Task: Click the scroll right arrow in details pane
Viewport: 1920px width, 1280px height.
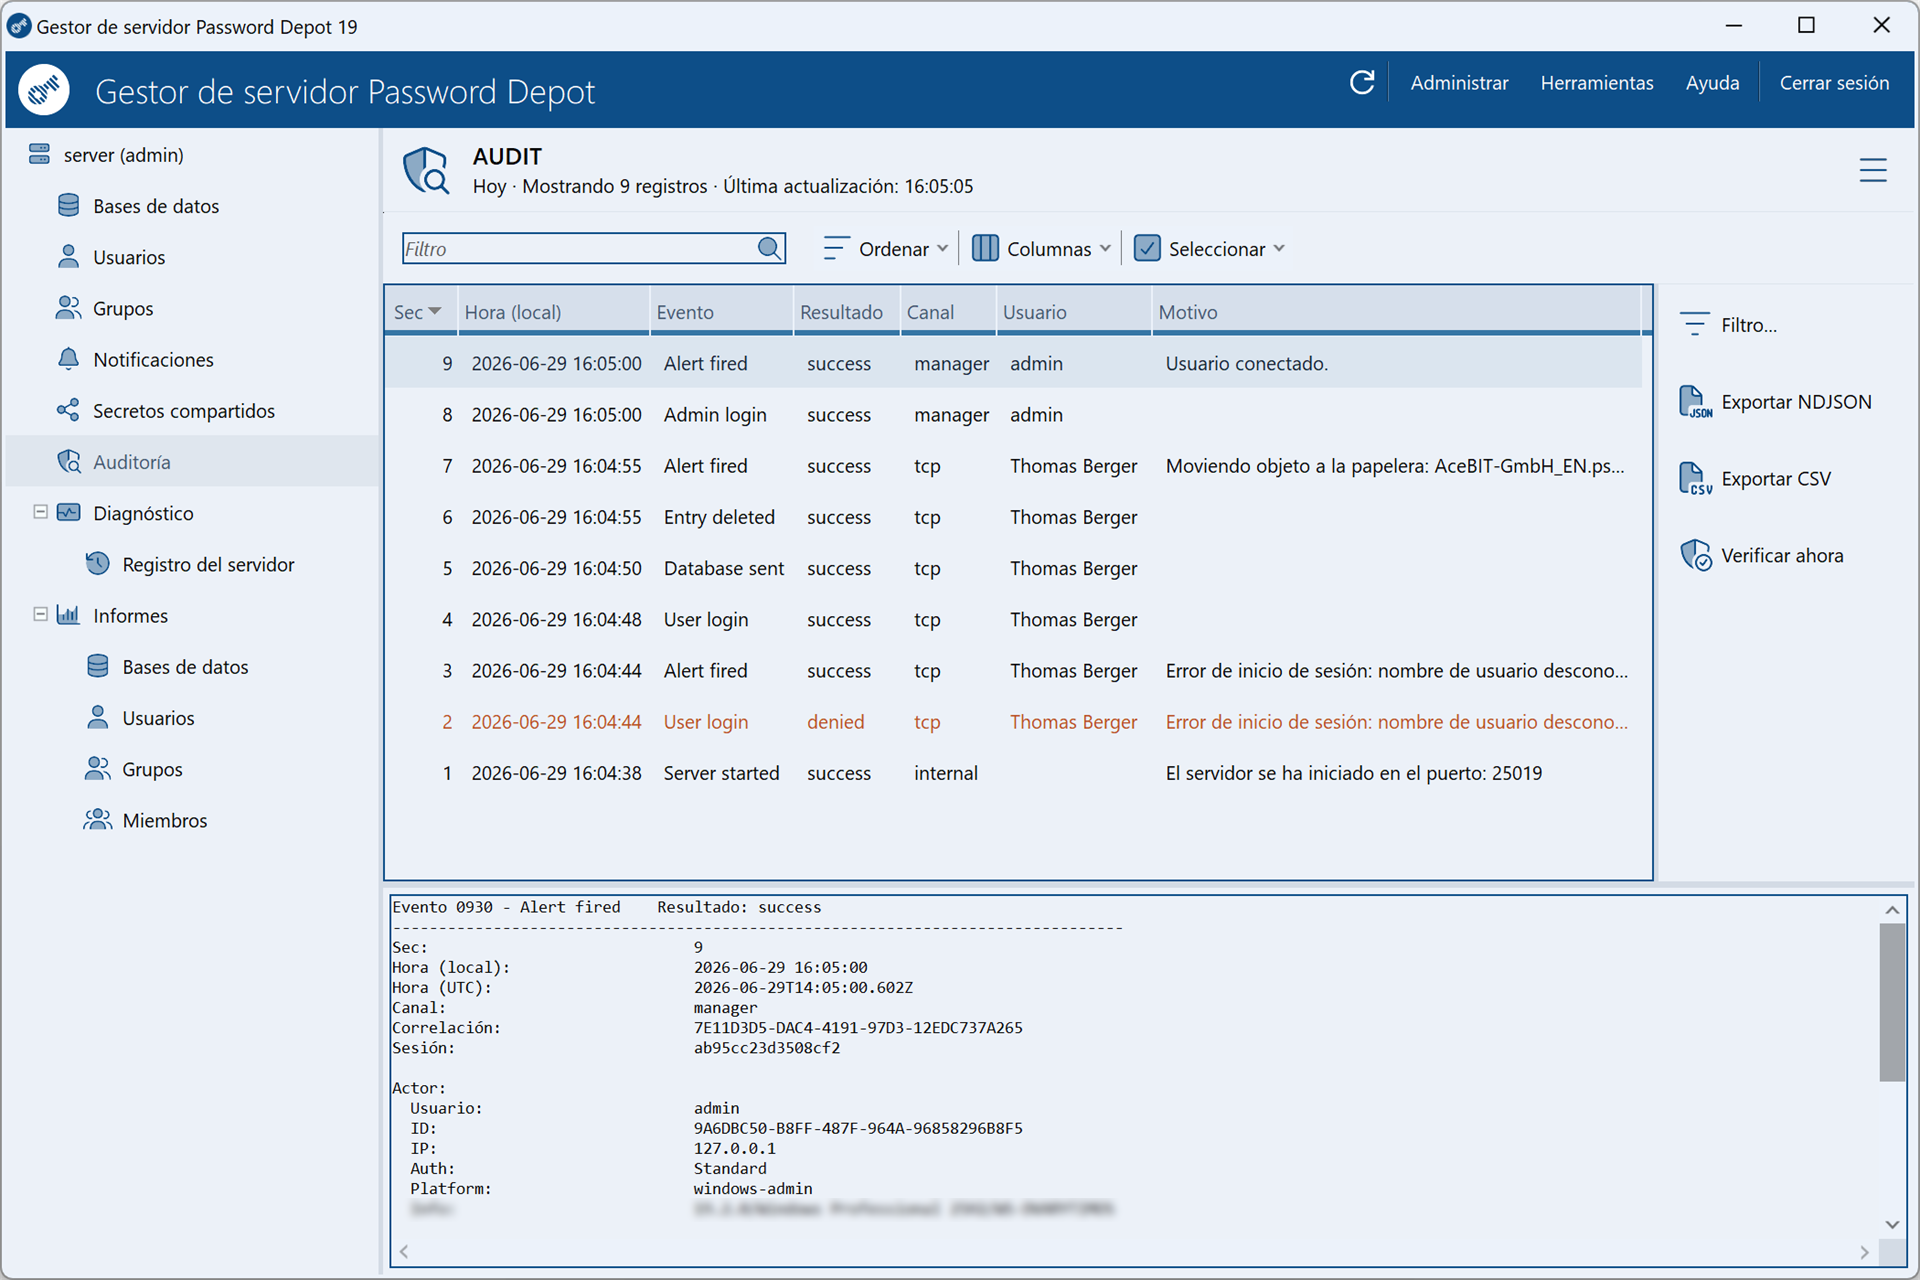Action: pyautogui.click(x=1864, y=1252)
